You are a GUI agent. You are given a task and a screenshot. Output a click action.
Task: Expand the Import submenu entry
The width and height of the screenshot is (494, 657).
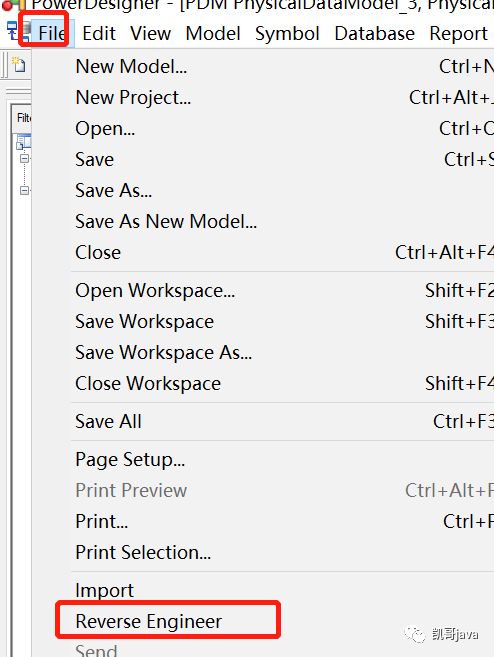105,590
